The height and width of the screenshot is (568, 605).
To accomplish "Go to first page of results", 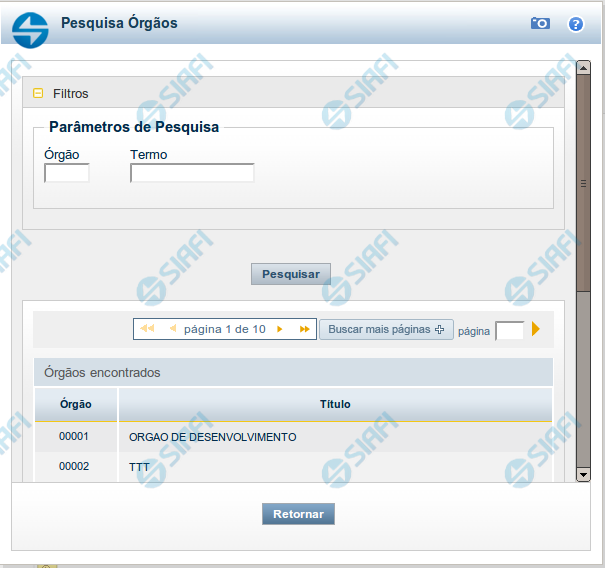I will [147, 329].
